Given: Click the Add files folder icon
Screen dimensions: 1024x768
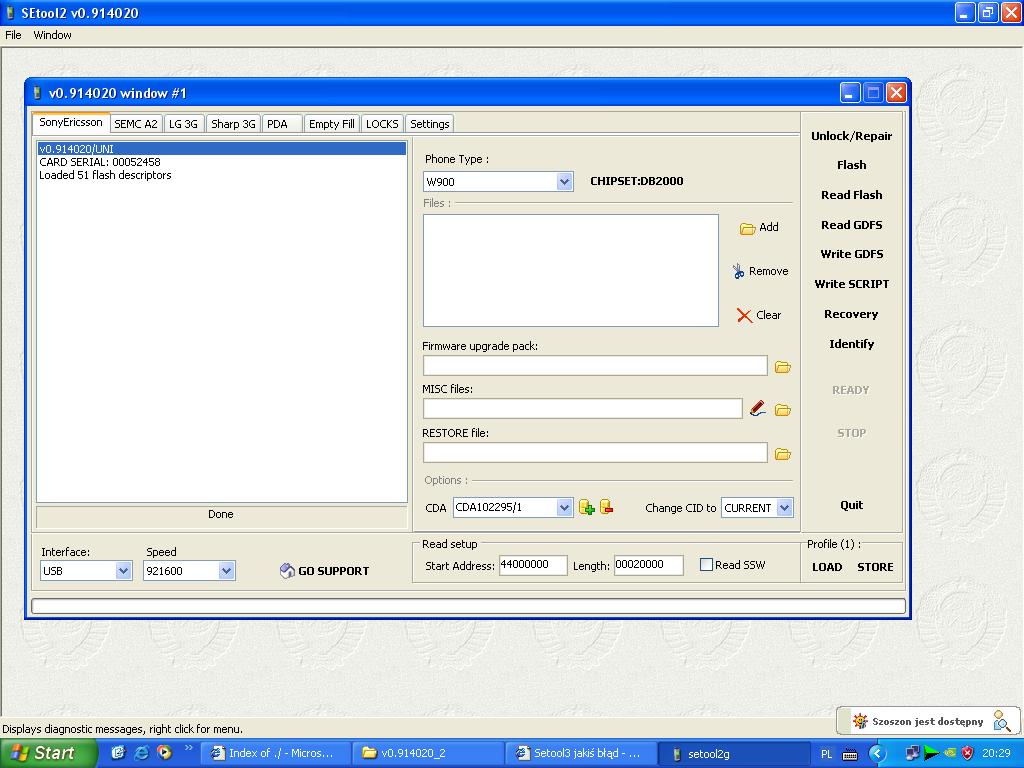Looking at the screenshot, I should 748,227.
